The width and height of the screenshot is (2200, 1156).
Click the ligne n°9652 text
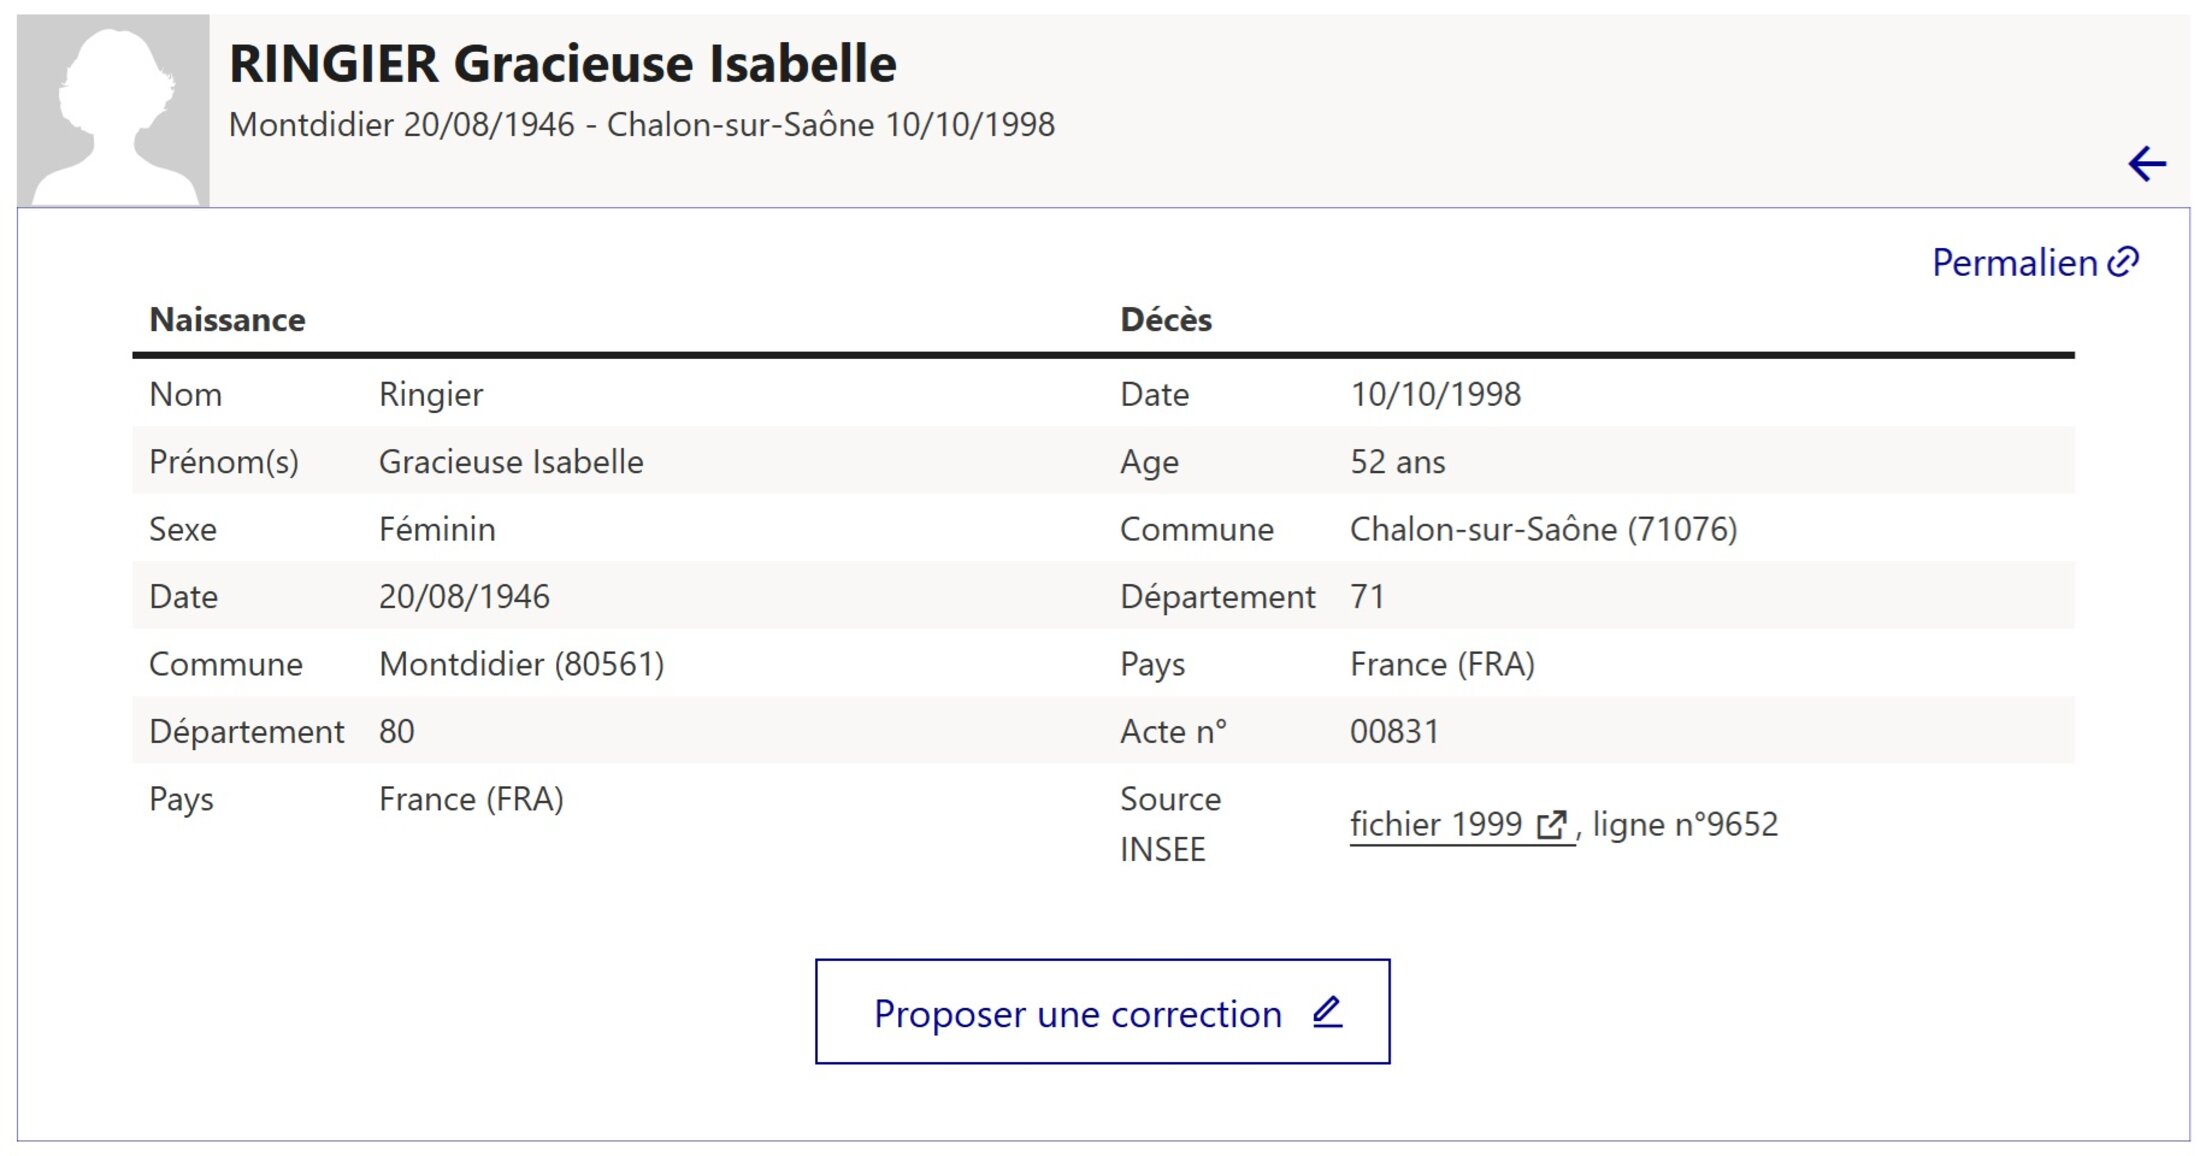point(1685,825)
